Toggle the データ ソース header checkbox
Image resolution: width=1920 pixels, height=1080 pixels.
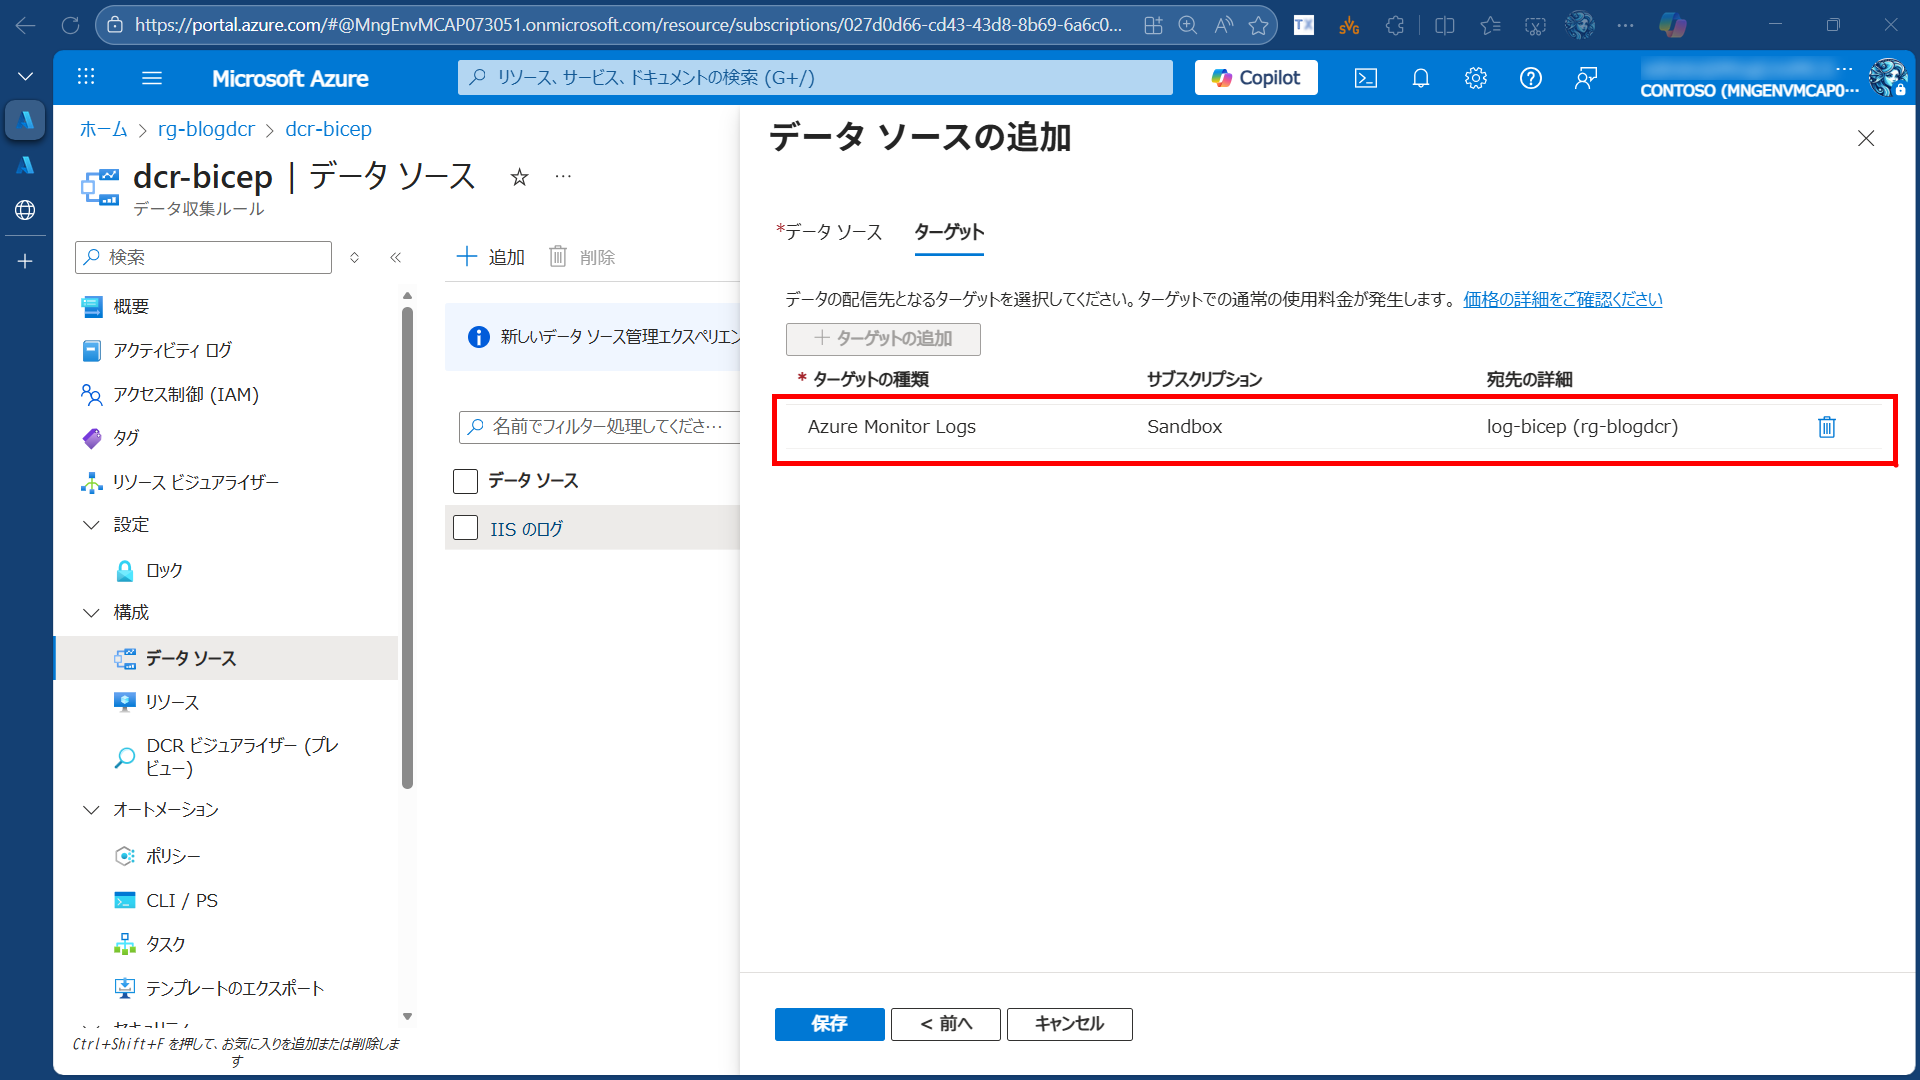tap(465, 481)
